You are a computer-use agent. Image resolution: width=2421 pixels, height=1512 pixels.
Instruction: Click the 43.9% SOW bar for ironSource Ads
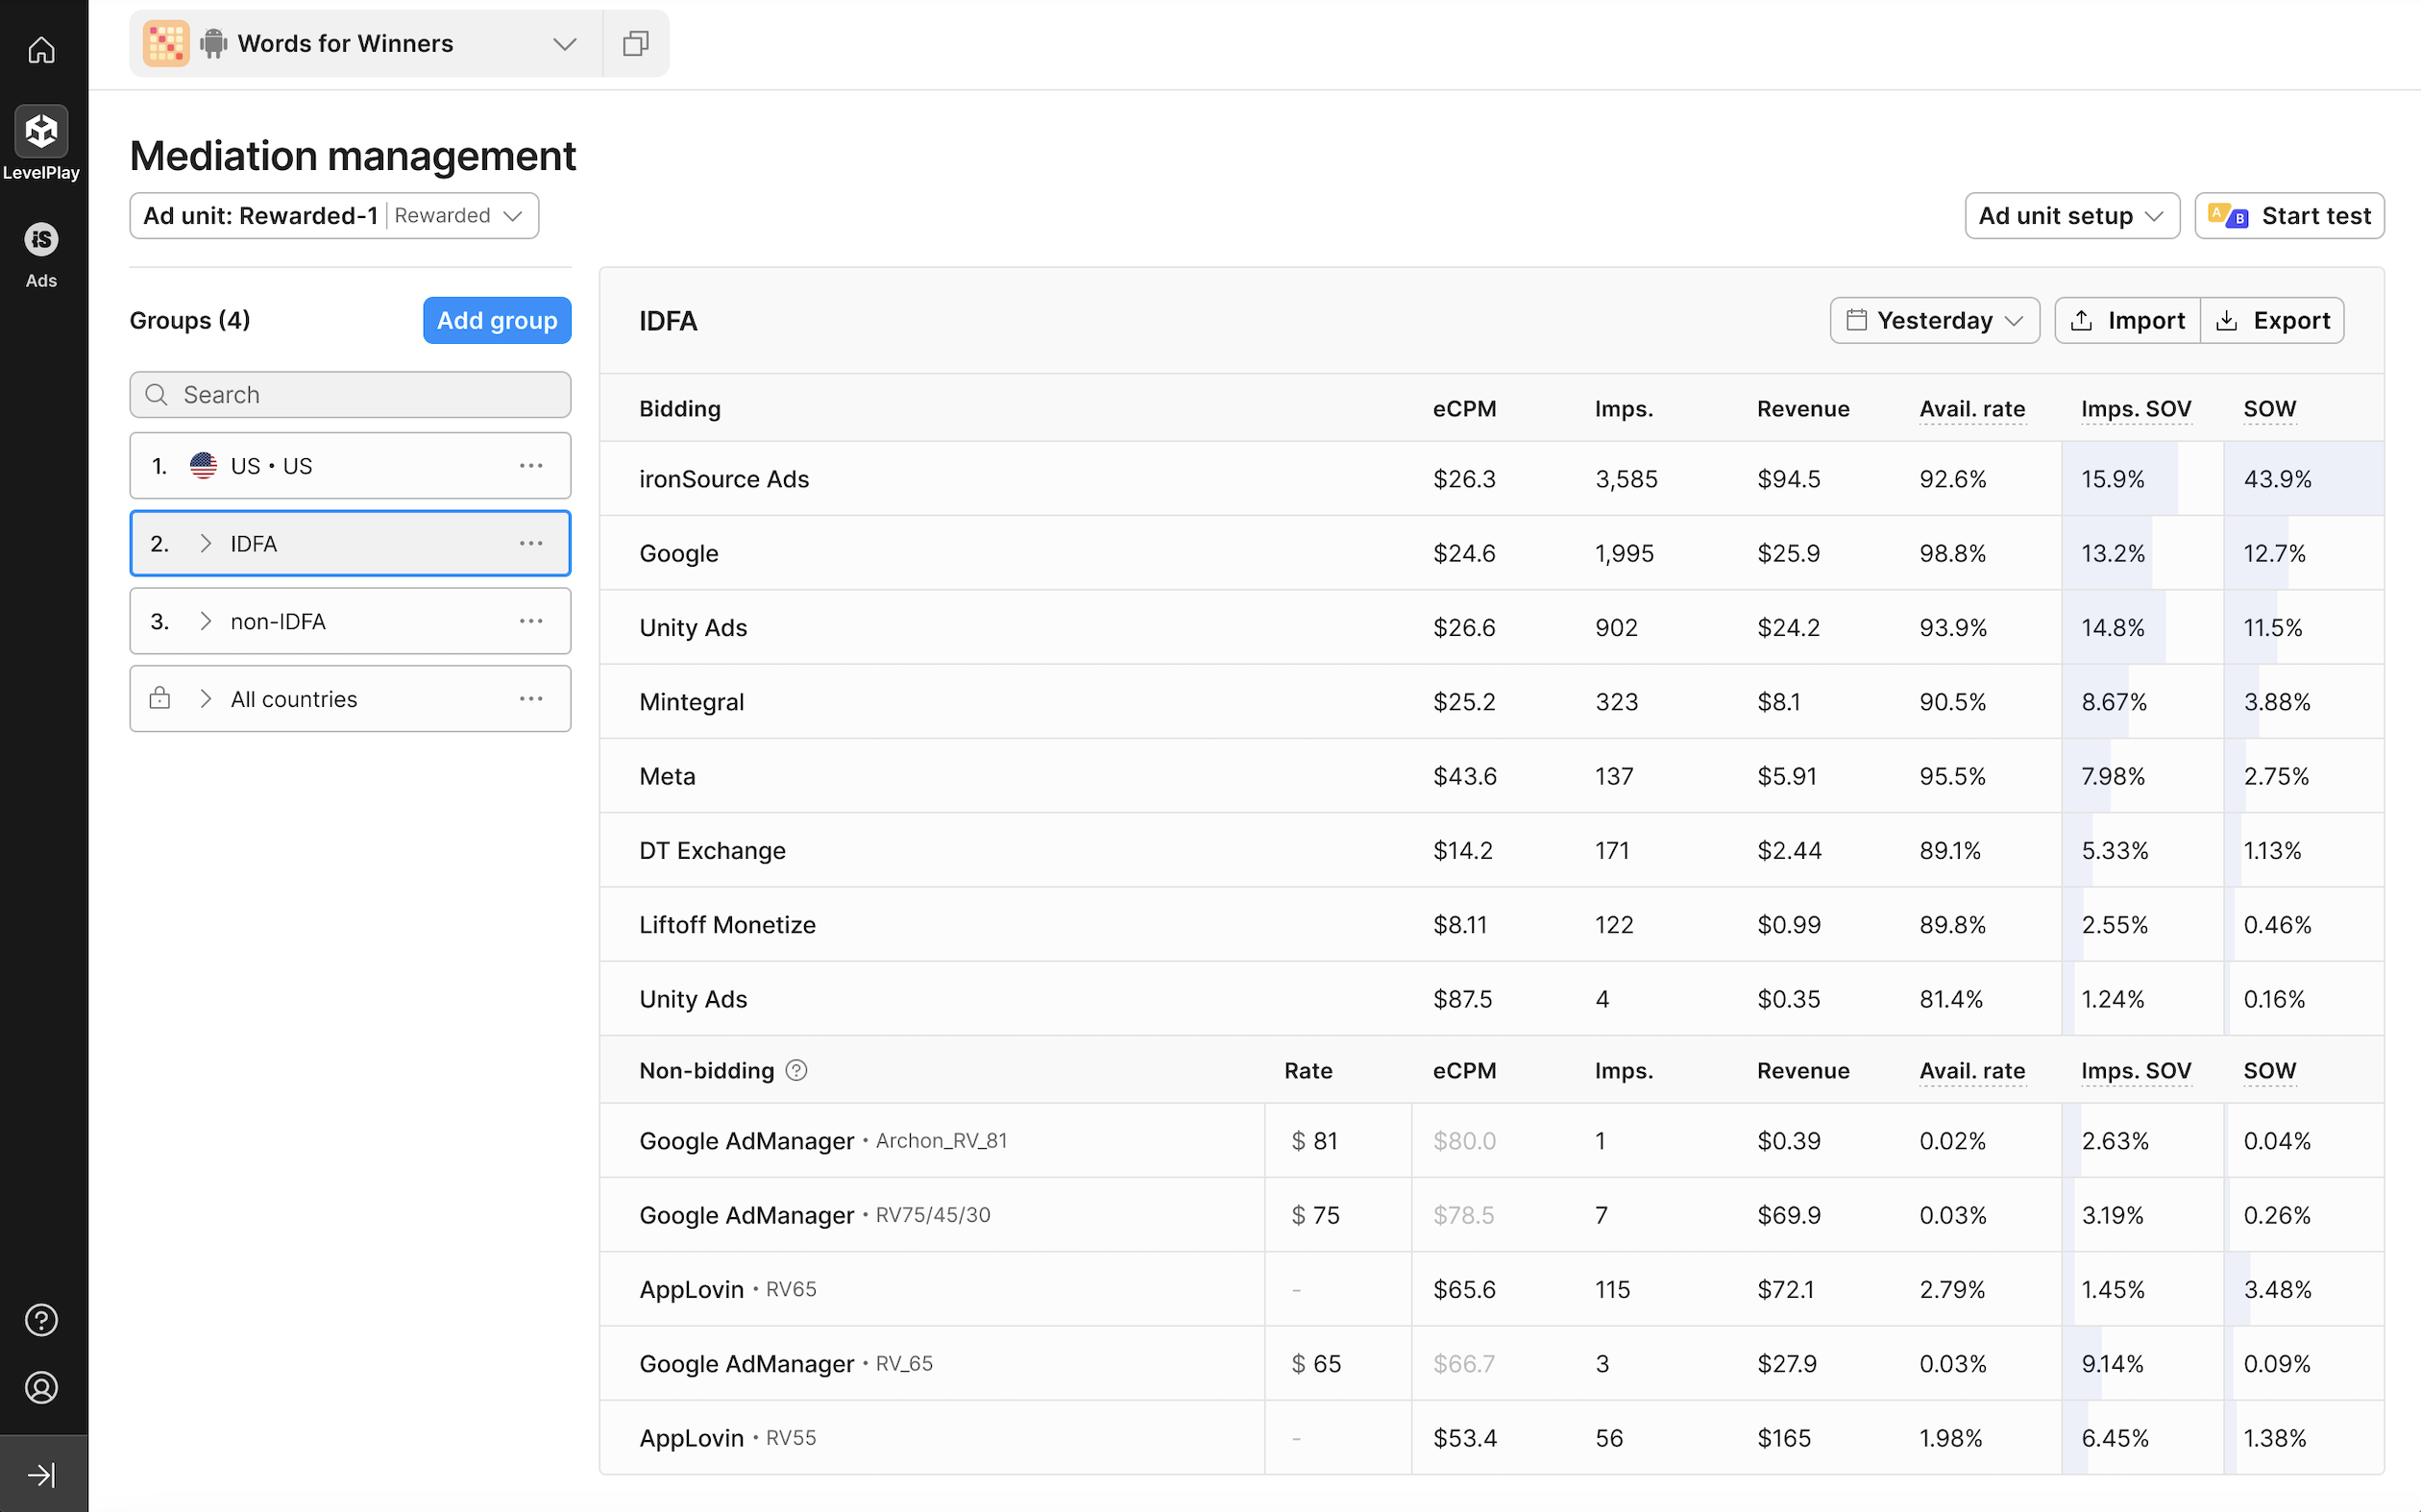tap(2304, 479)
